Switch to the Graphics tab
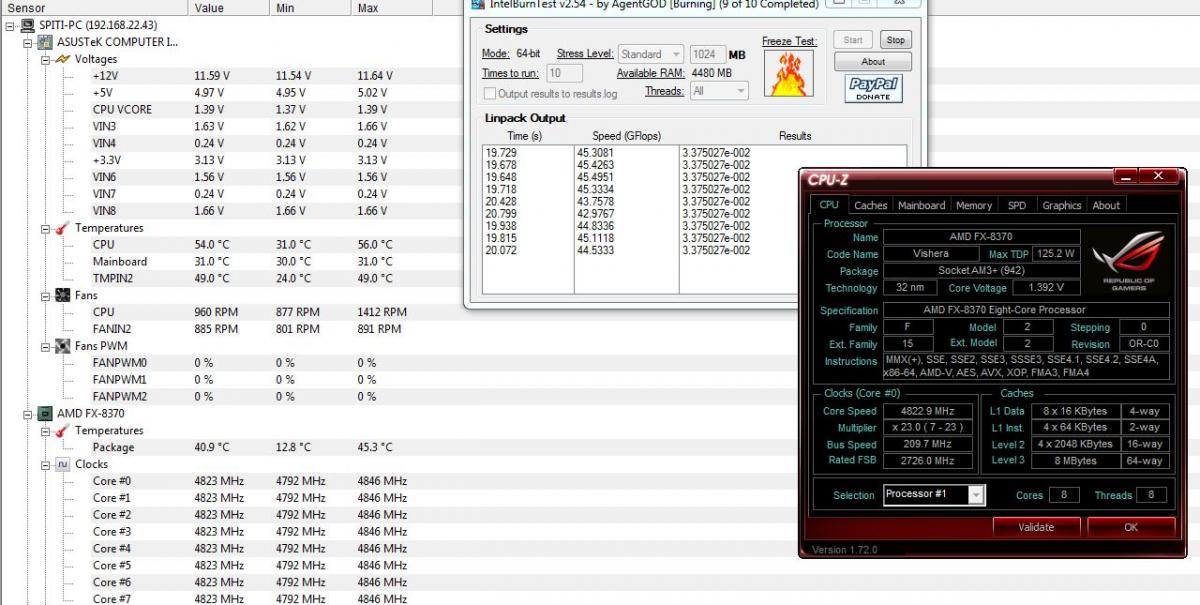The height and width of the screenshot is (605, 1200). click(x=1061, y=205)
